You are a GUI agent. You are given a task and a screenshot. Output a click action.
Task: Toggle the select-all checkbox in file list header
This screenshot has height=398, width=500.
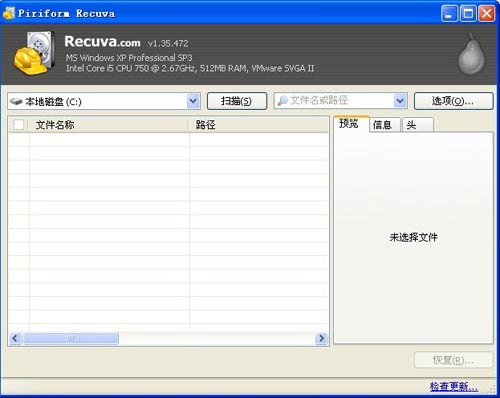coord(19,125)
